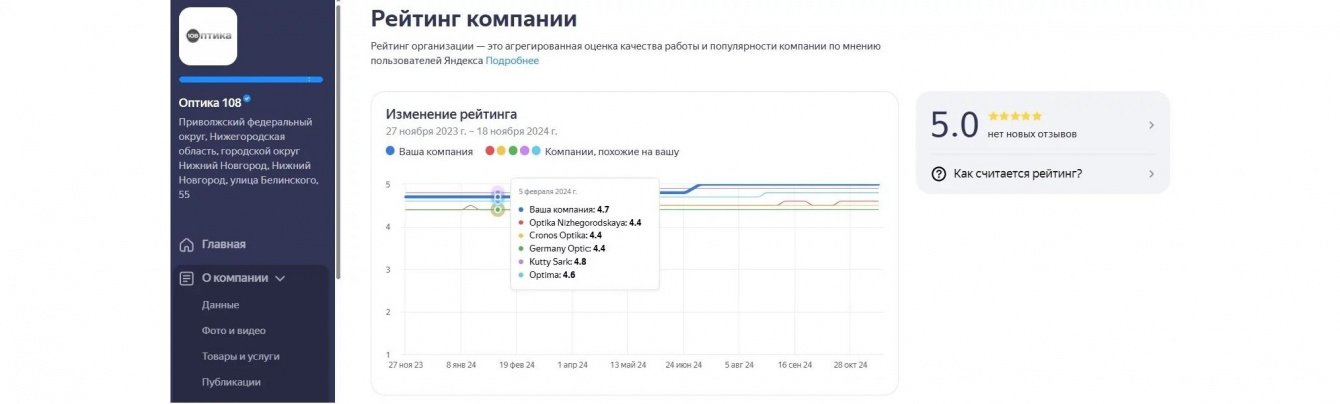Click the profile completion progress bar

pos(251,79)
